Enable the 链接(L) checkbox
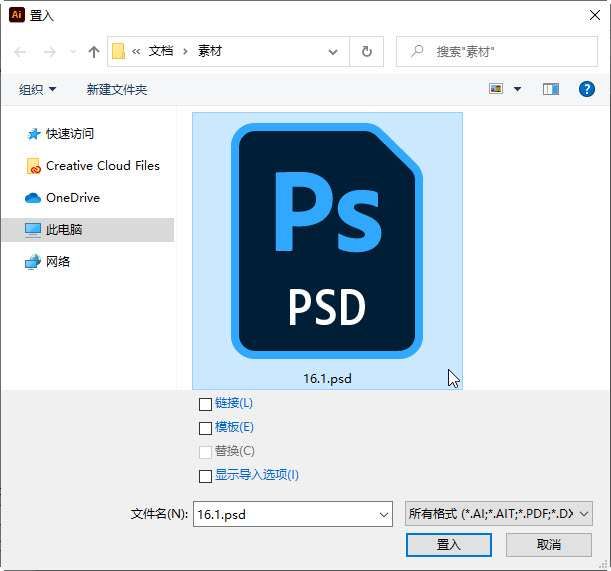The height and width of the screenshot is (571, 611). point(205,404)
